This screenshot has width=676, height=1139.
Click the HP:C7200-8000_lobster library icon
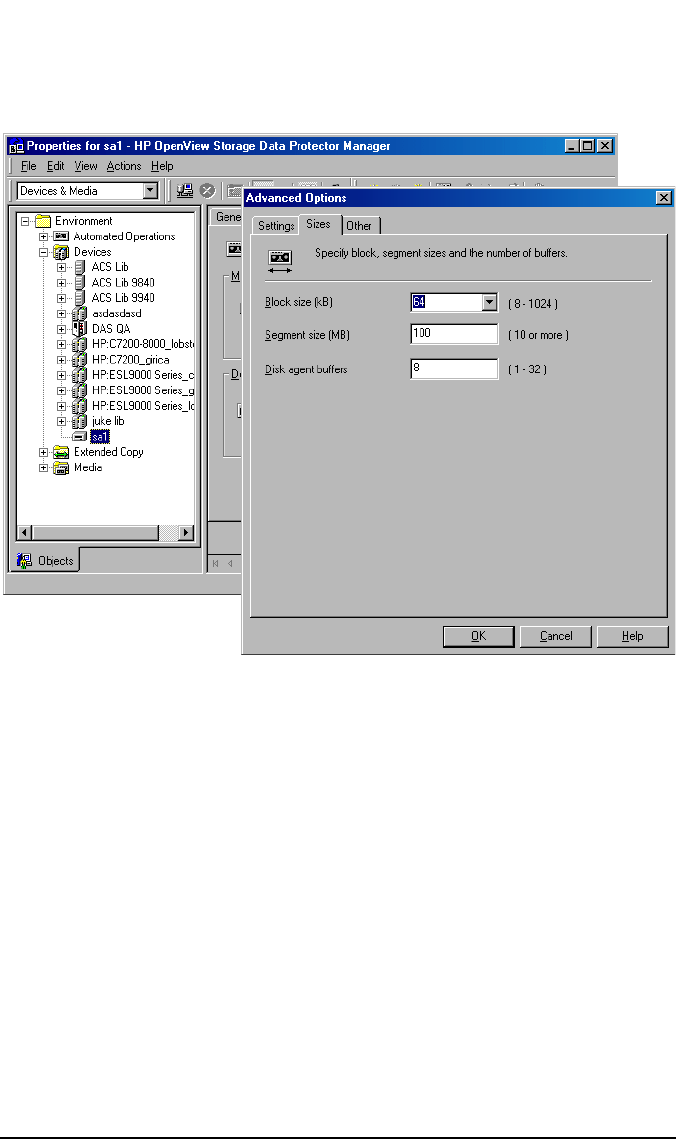tap(80, 344)
